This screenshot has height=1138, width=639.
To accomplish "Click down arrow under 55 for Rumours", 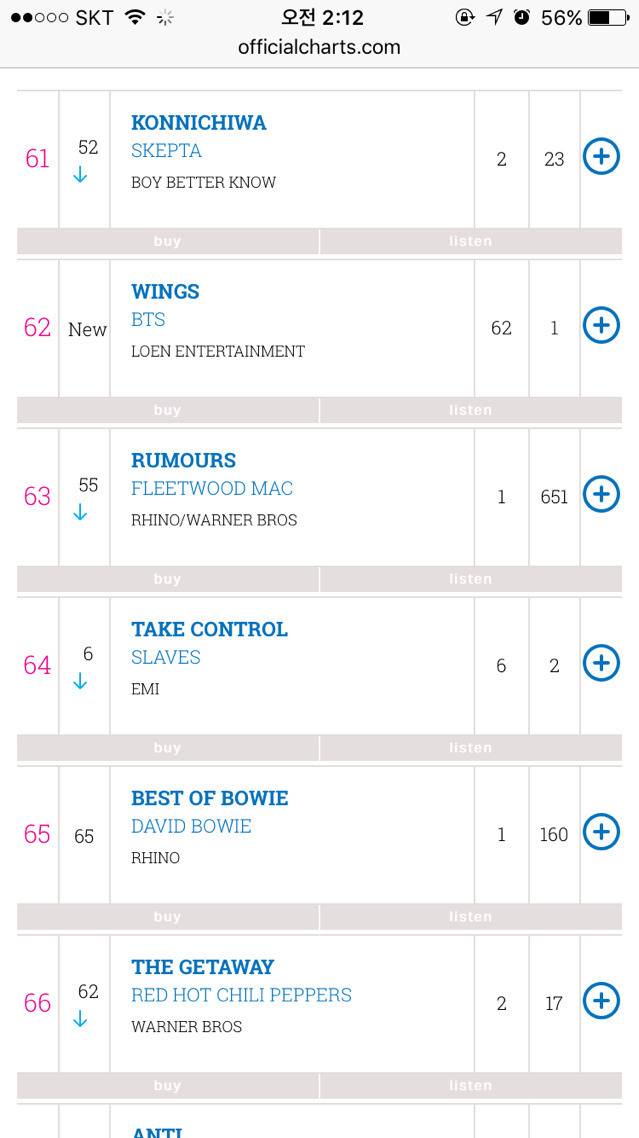I will [81, 513].
